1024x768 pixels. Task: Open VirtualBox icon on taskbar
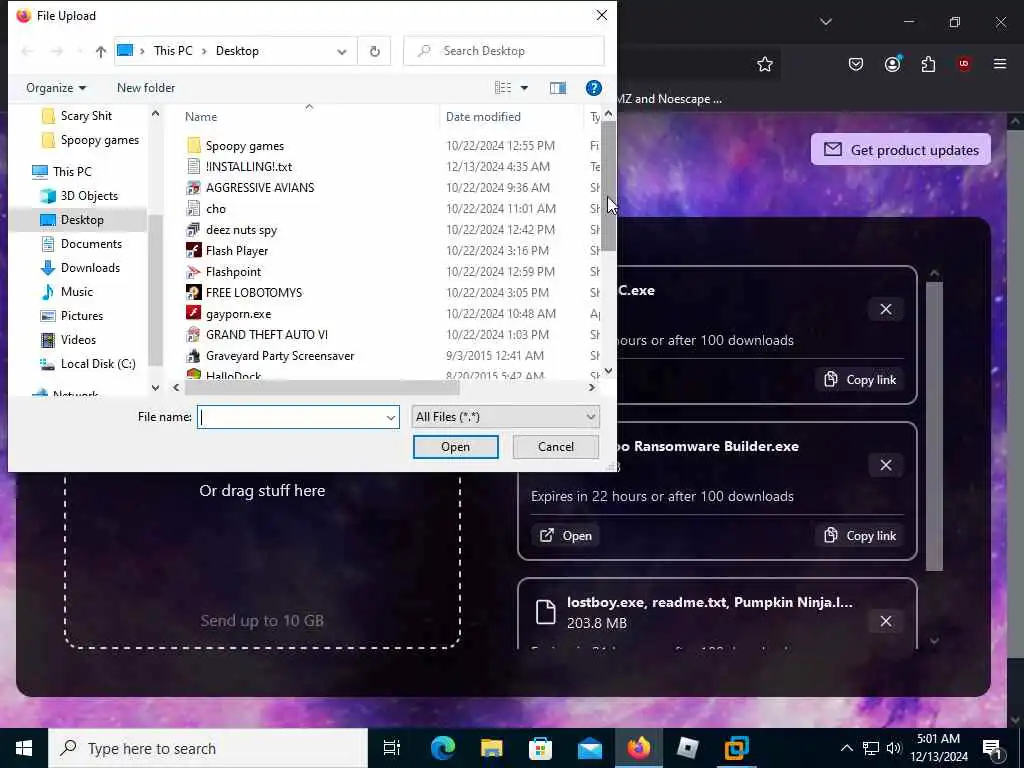pos(736,748)
